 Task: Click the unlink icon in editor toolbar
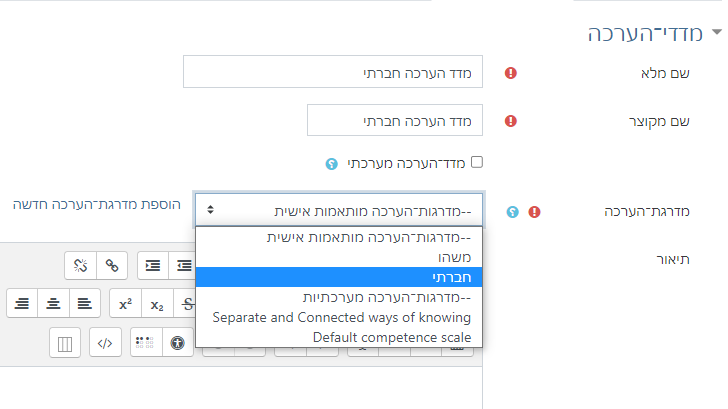click(82, 265)
